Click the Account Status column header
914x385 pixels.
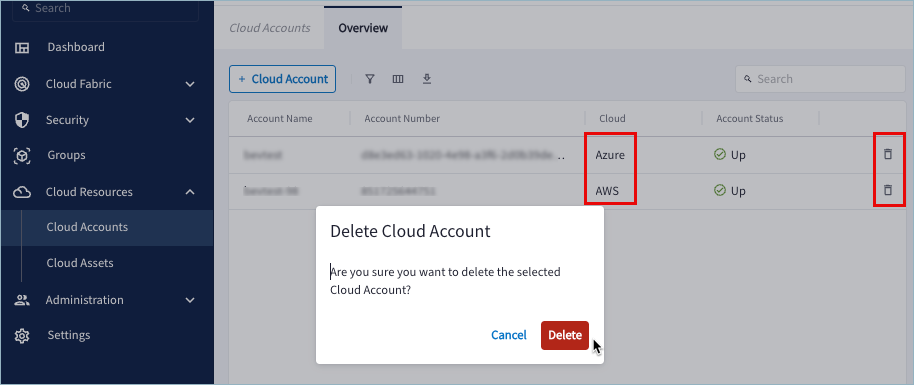750,118
